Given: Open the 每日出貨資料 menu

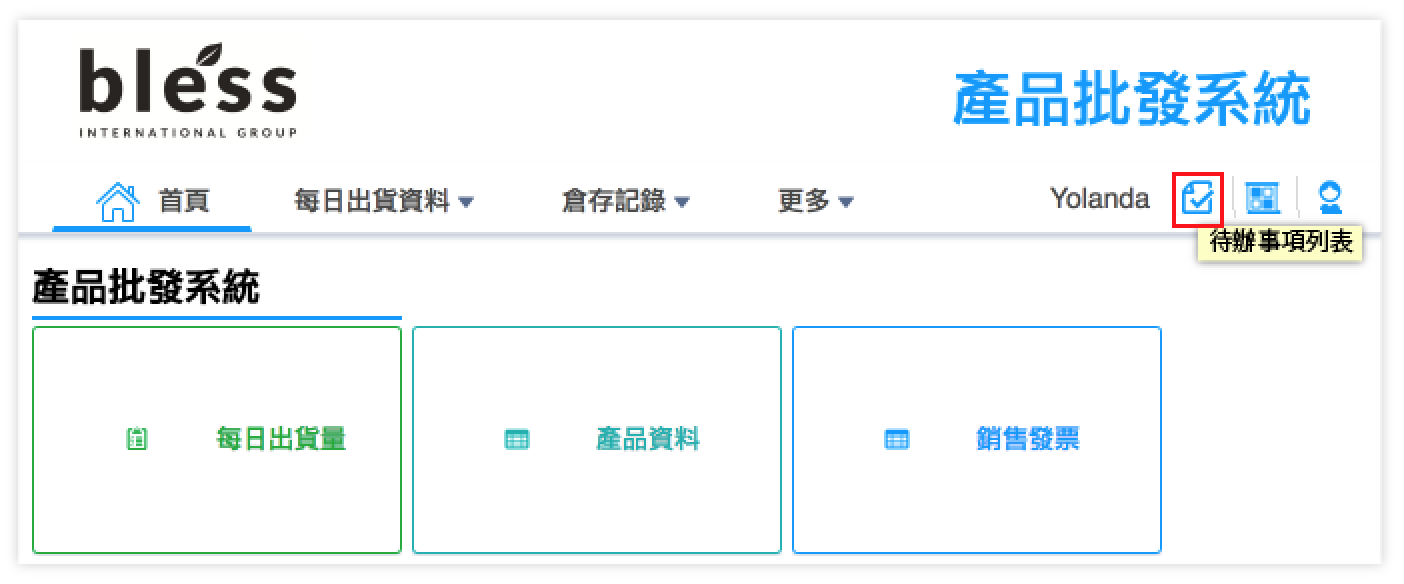Looking at the screenshot, I should (x=383, y=201).
